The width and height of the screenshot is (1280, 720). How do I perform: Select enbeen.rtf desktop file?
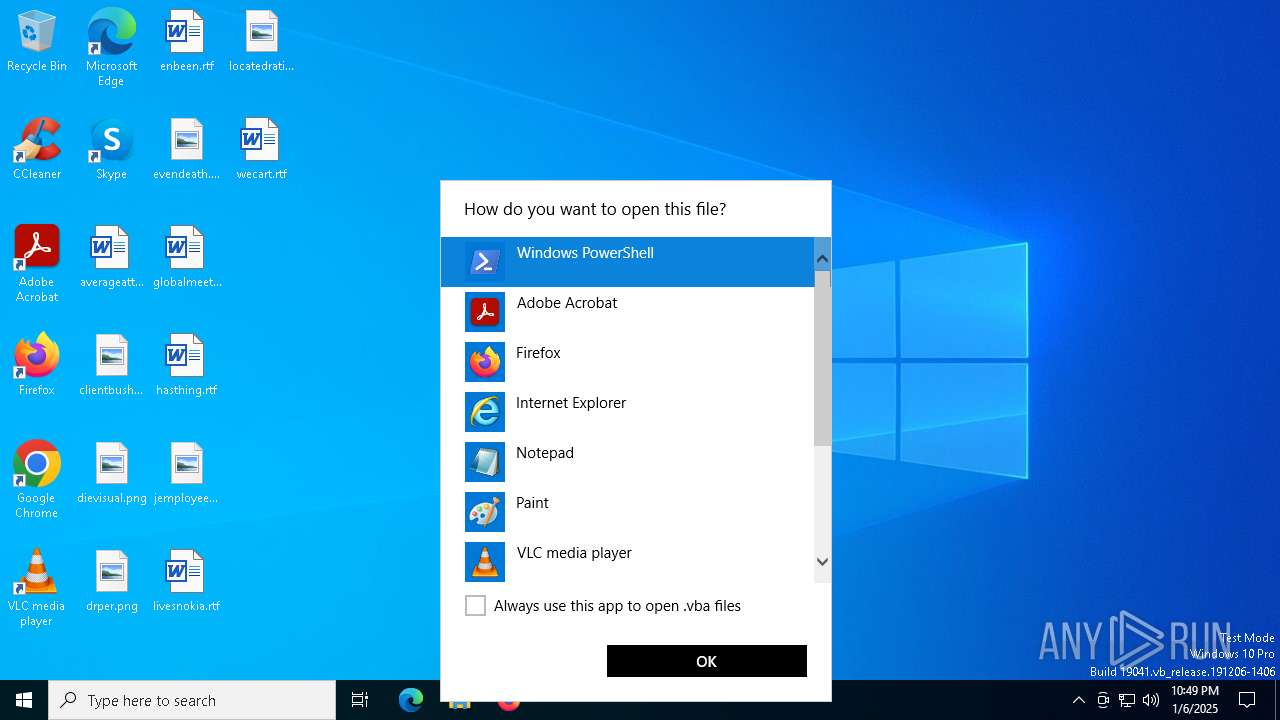pos(187,41)
